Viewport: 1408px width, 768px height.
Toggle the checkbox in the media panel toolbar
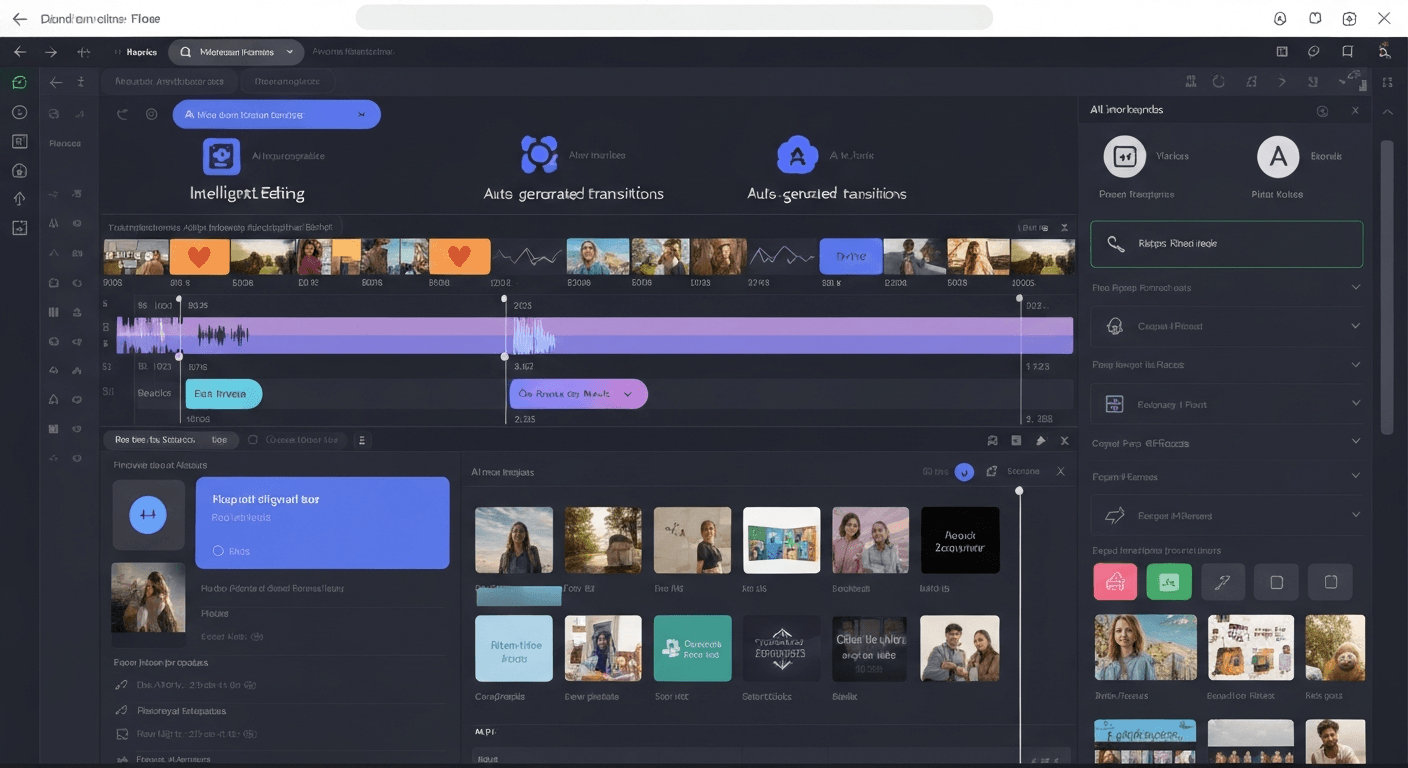pyautogui.click(x=253, y=439)
